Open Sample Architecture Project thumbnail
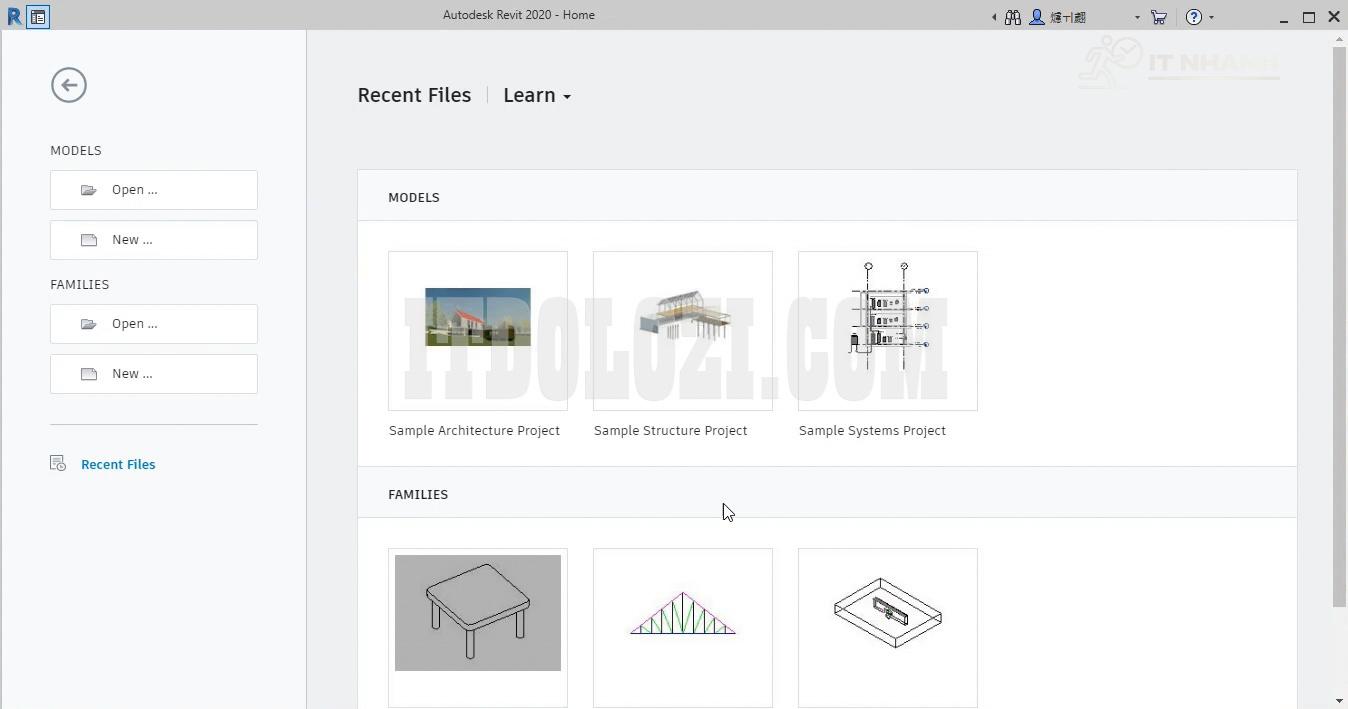1348x709 pixels. coord(478,331)
